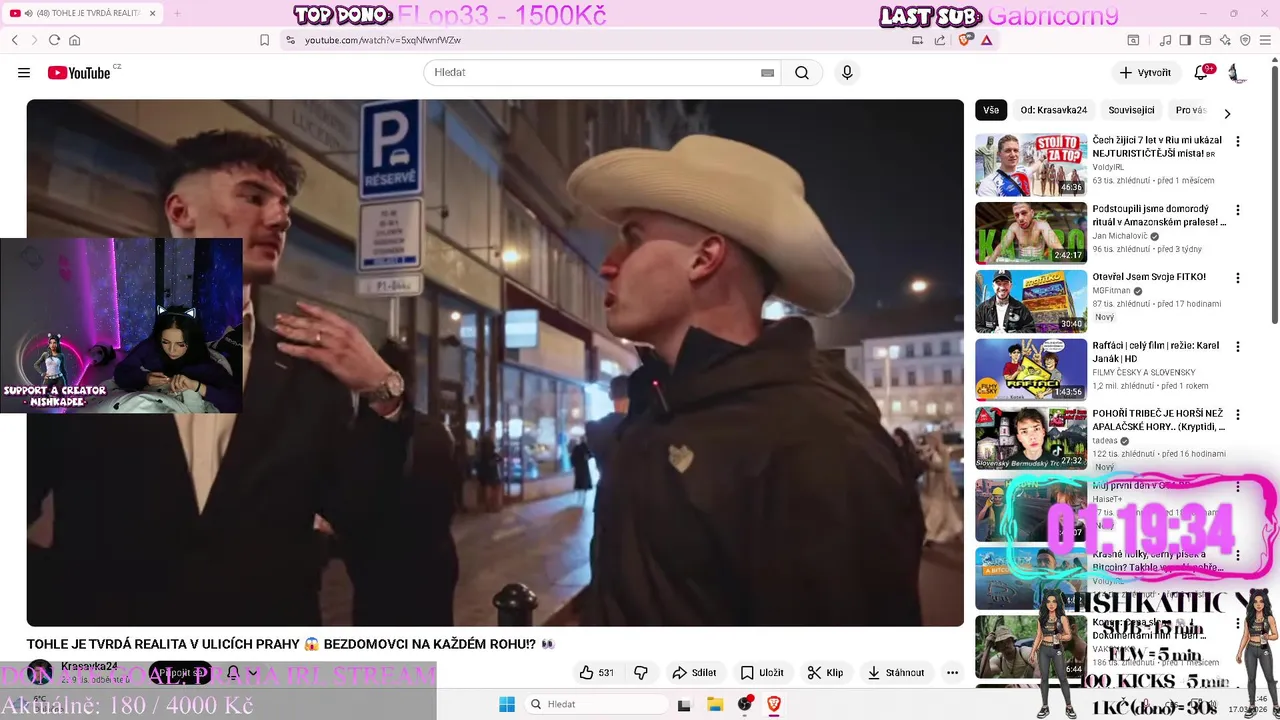1280x720 pixels.
Task: Open the browser home page
Action: [x=74, y=40]
